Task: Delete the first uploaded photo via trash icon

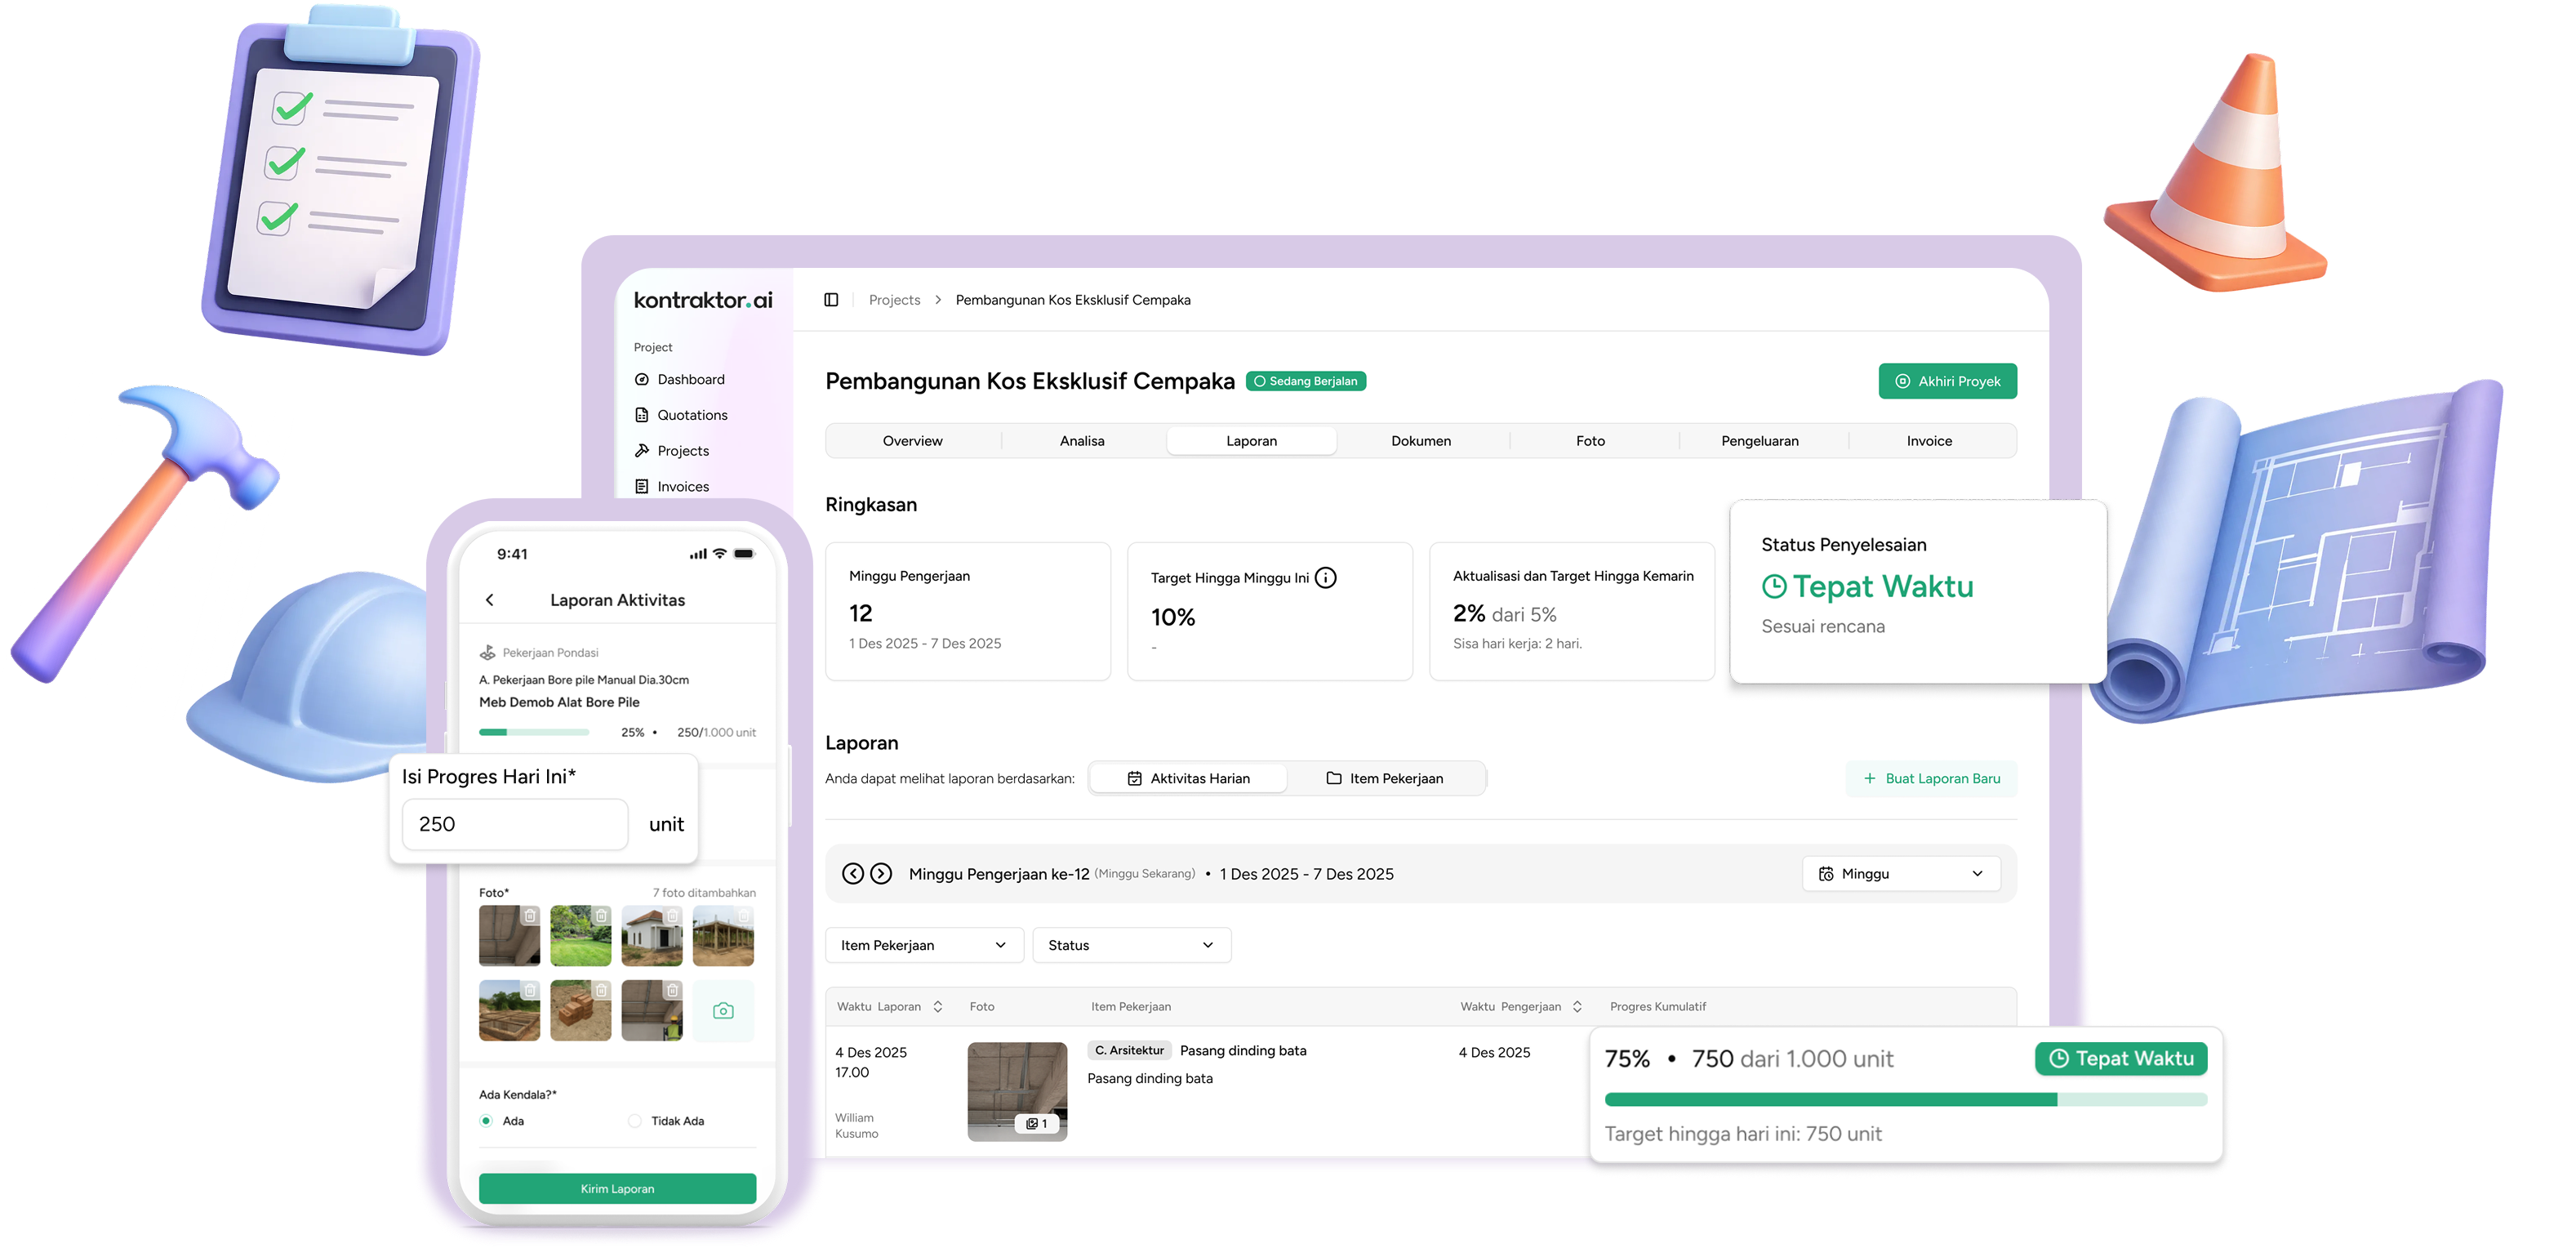Action: coord(530,916)
